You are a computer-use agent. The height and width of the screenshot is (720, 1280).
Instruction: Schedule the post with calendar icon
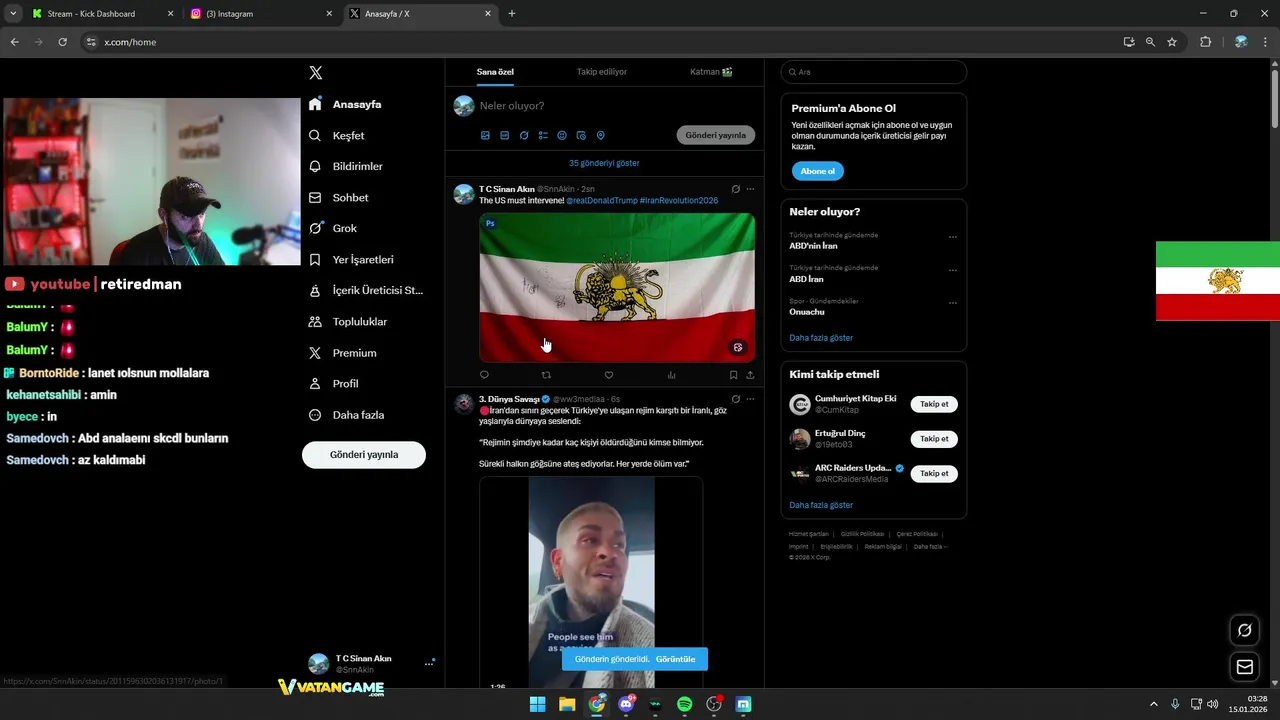[x=582, y=135]
